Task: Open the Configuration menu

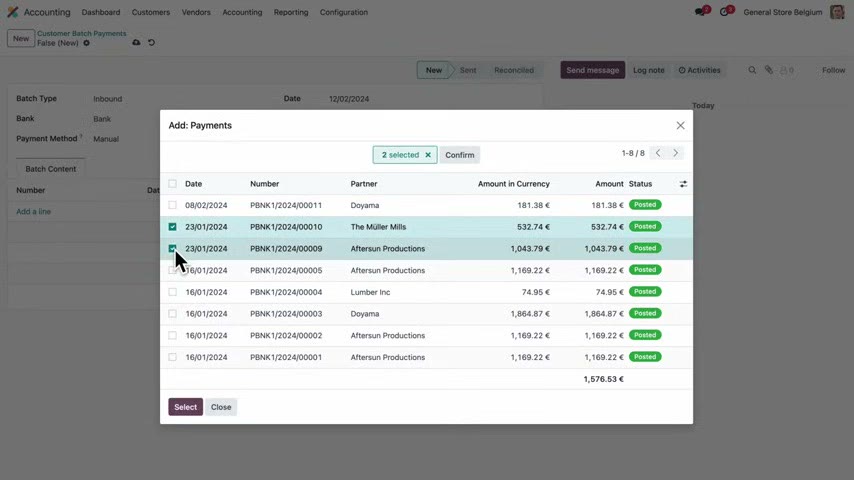Action: 344,12
